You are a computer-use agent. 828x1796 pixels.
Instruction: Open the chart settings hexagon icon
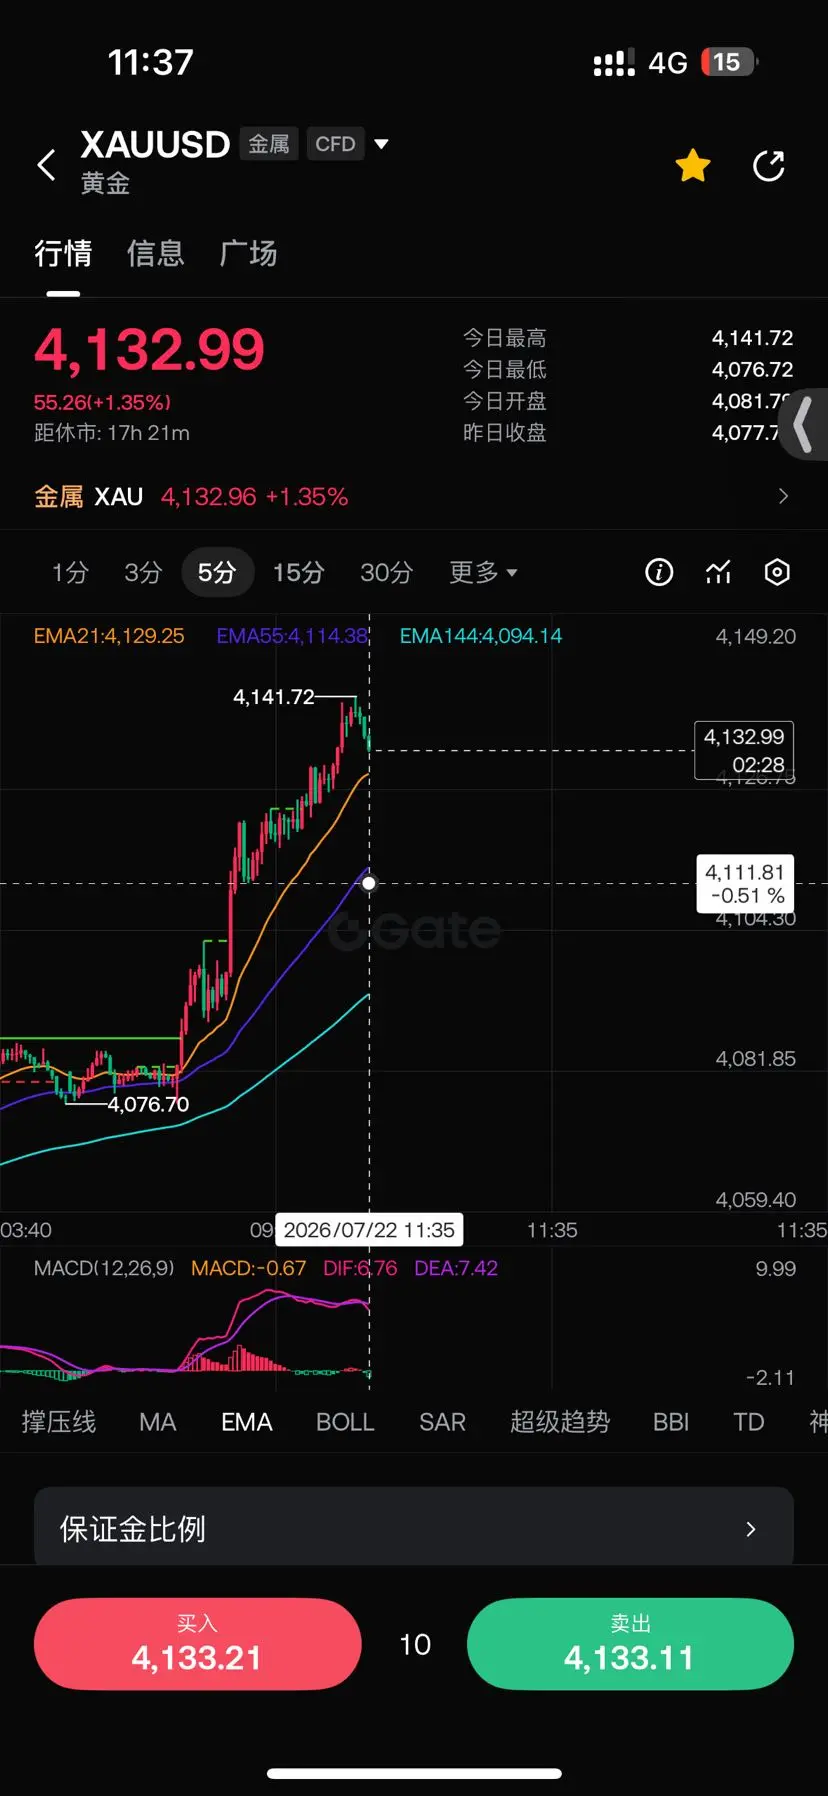(777, 572)
